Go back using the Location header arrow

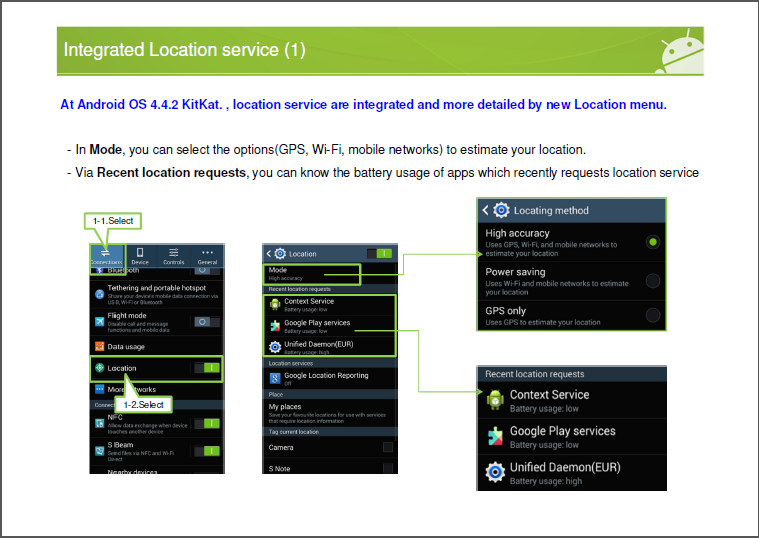coord(269,254)
